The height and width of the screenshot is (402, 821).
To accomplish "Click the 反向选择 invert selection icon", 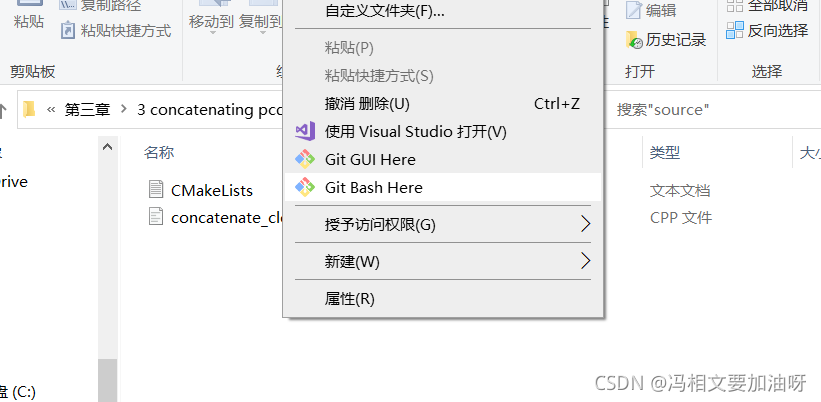I will click(x=735, y=30).
